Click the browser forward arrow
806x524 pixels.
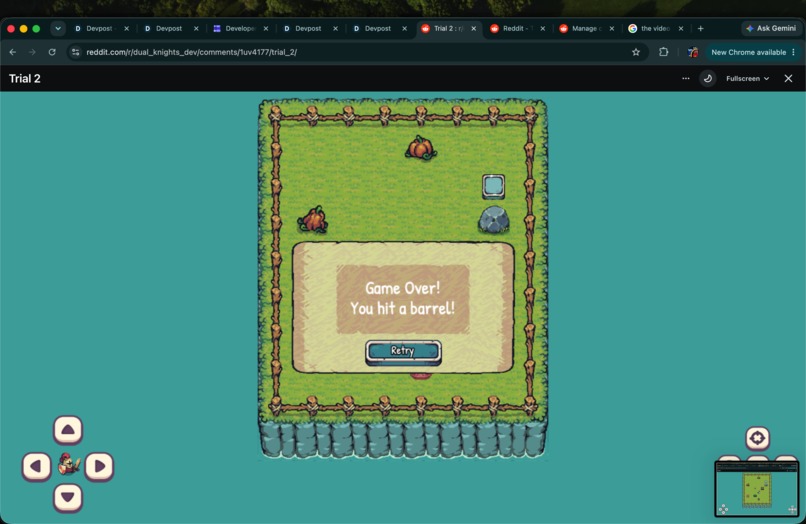tap(32, 52)
